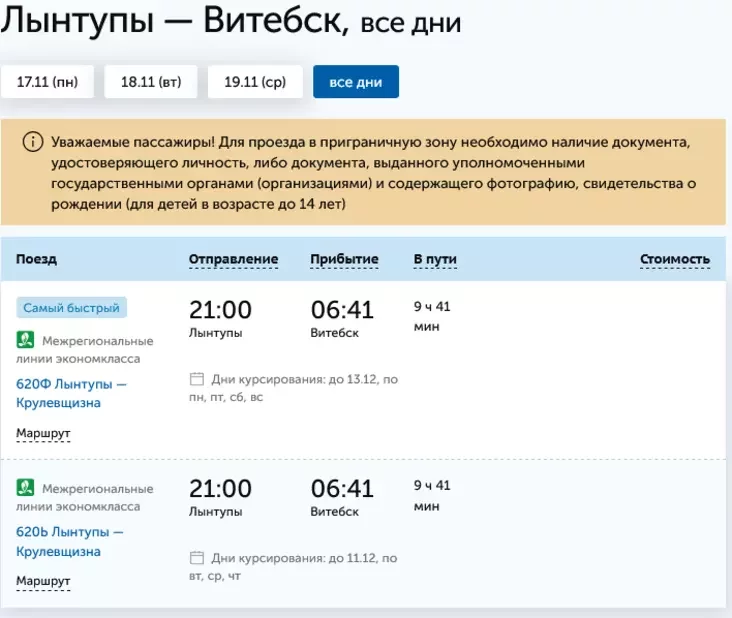
Task: Expand Маршрут for train 620Ф
Action: (43, 433)
